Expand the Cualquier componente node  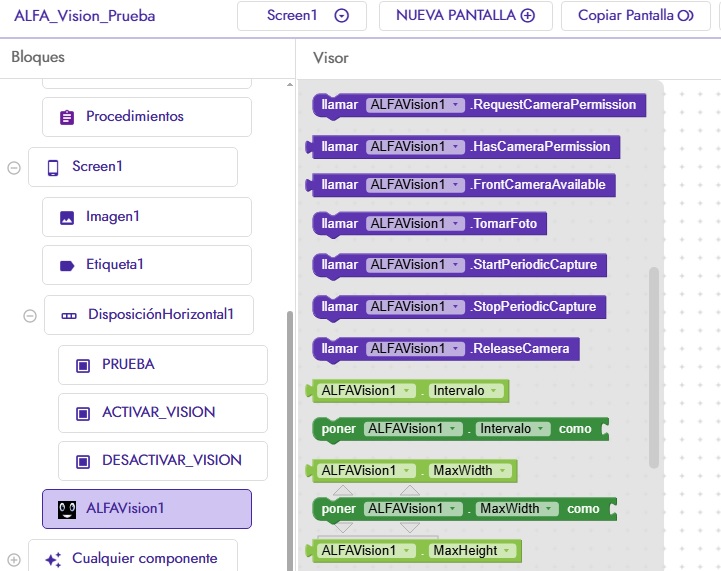(x=14, y=560)
